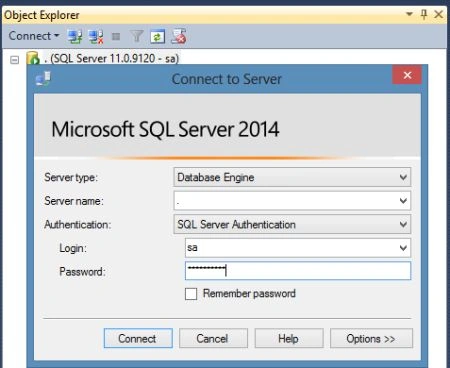This screenshot has height=368, width=450.
Task: Open the Login dropdown arrow
Action: [x=403, y=248]
